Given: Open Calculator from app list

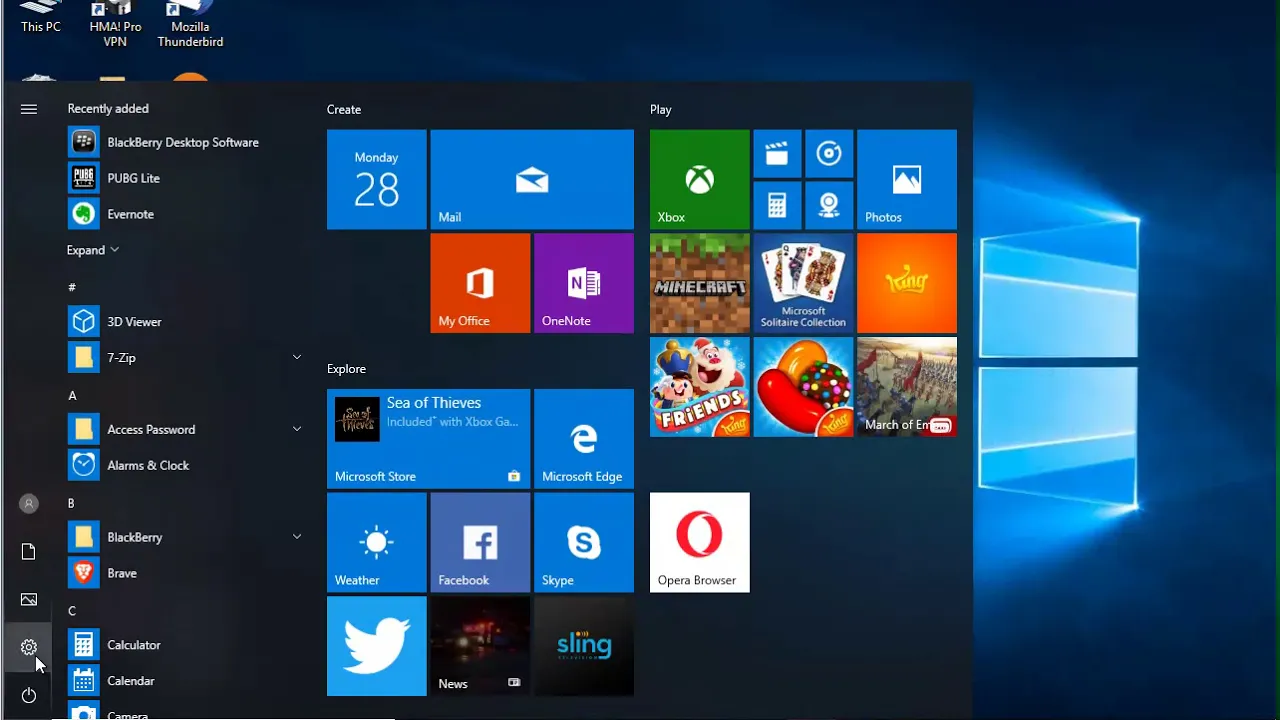Looking at the screenshot, I should coord(184,645).
